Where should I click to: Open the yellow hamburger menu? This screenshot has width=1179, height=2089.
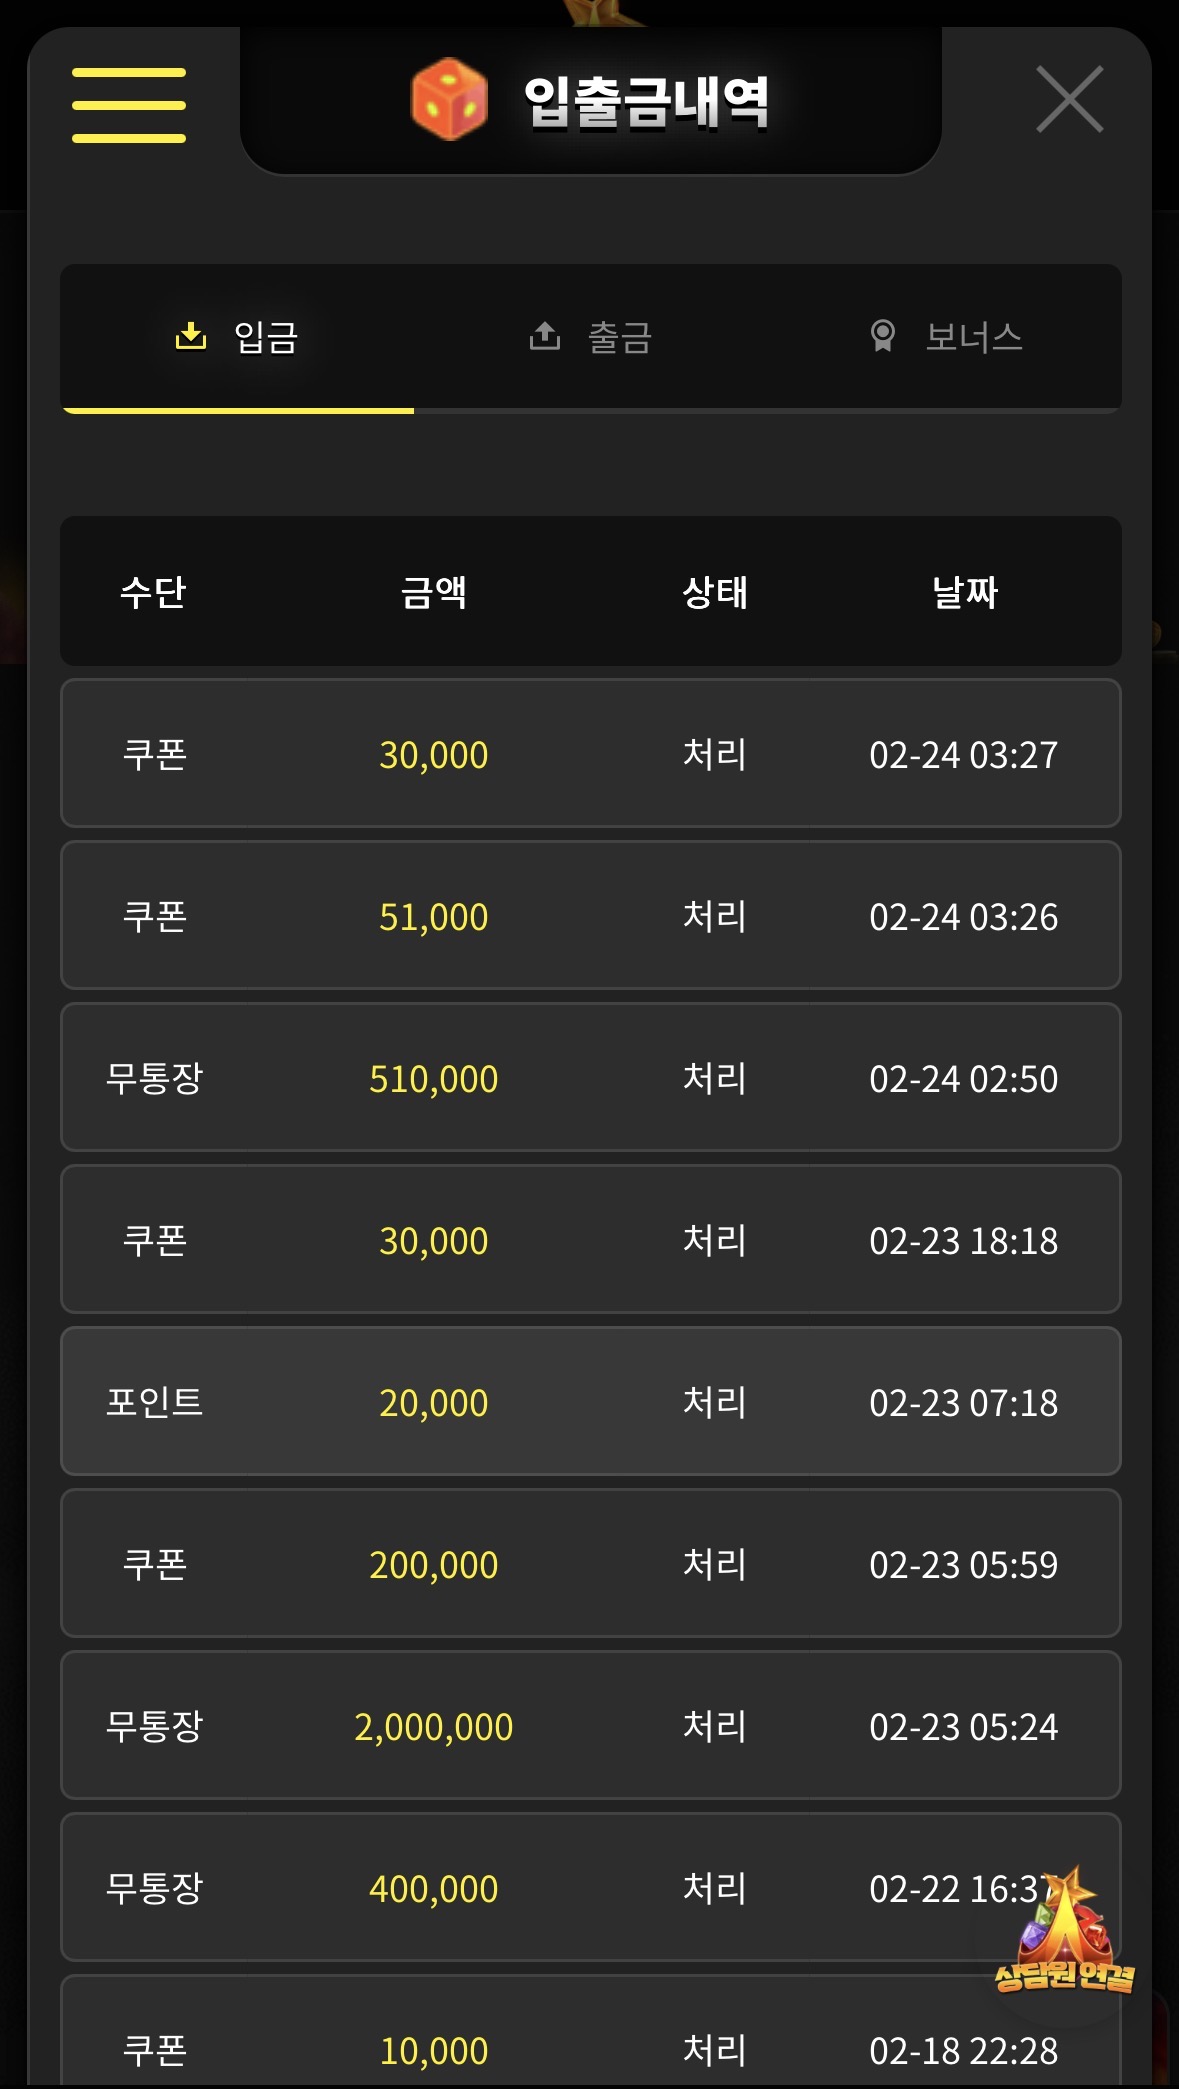point(129,105)
